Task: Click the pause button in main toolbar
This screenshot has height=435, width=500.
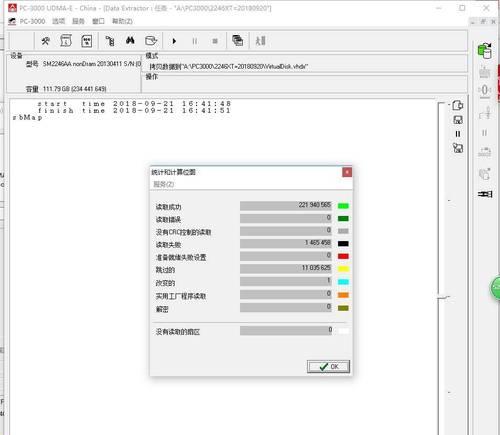Action: click(195, 41)
